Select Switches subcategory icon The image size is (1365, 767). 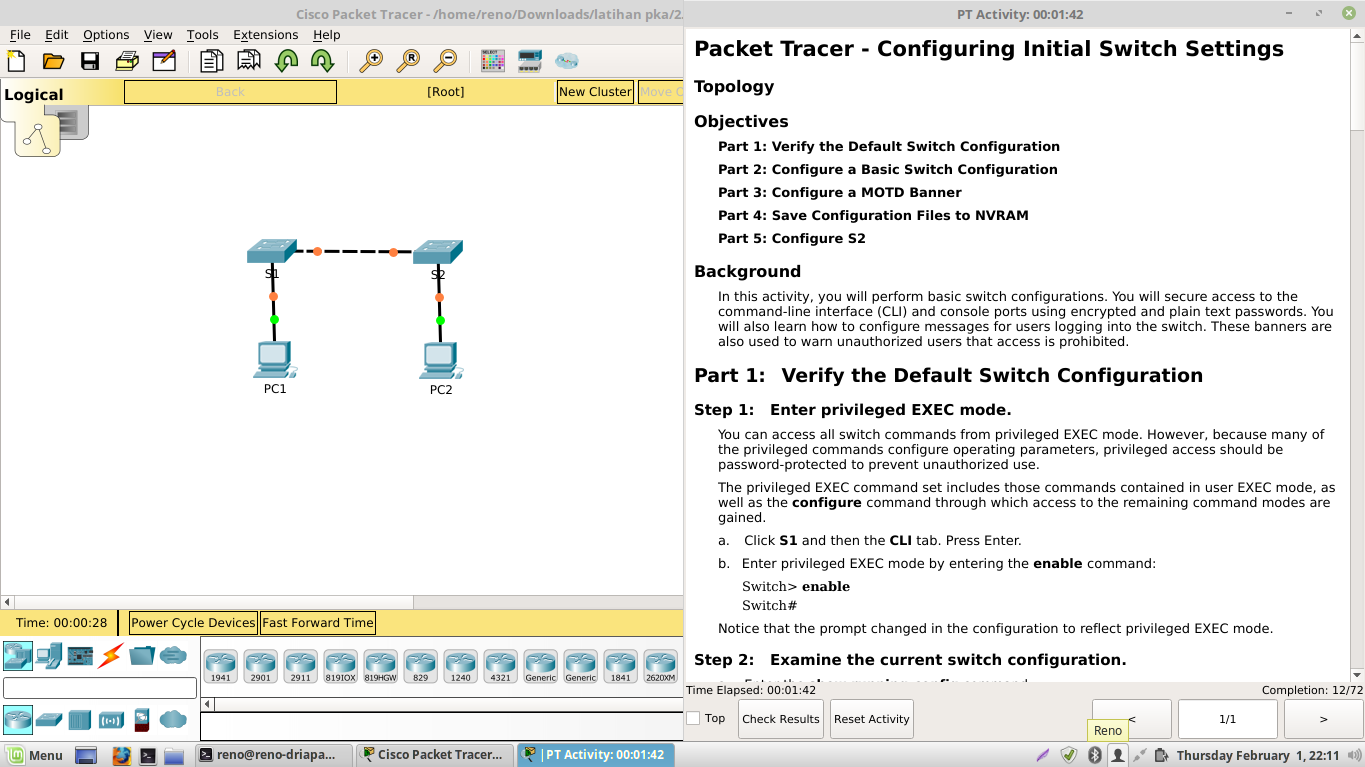pos(49,720)
